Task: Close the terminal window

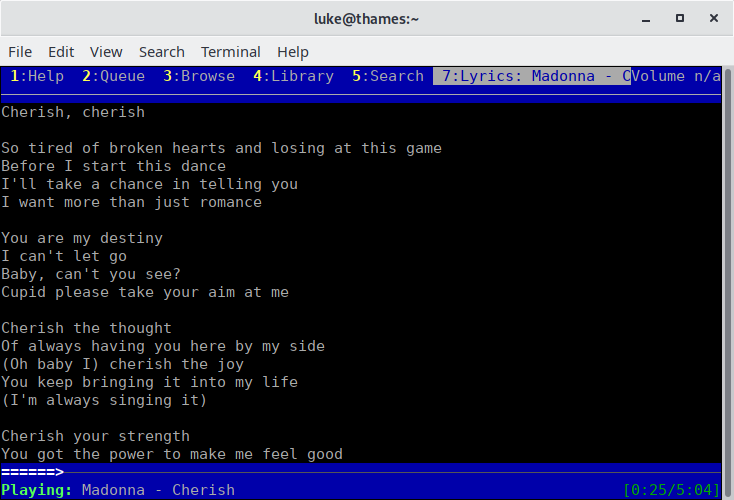Action: 713,18
